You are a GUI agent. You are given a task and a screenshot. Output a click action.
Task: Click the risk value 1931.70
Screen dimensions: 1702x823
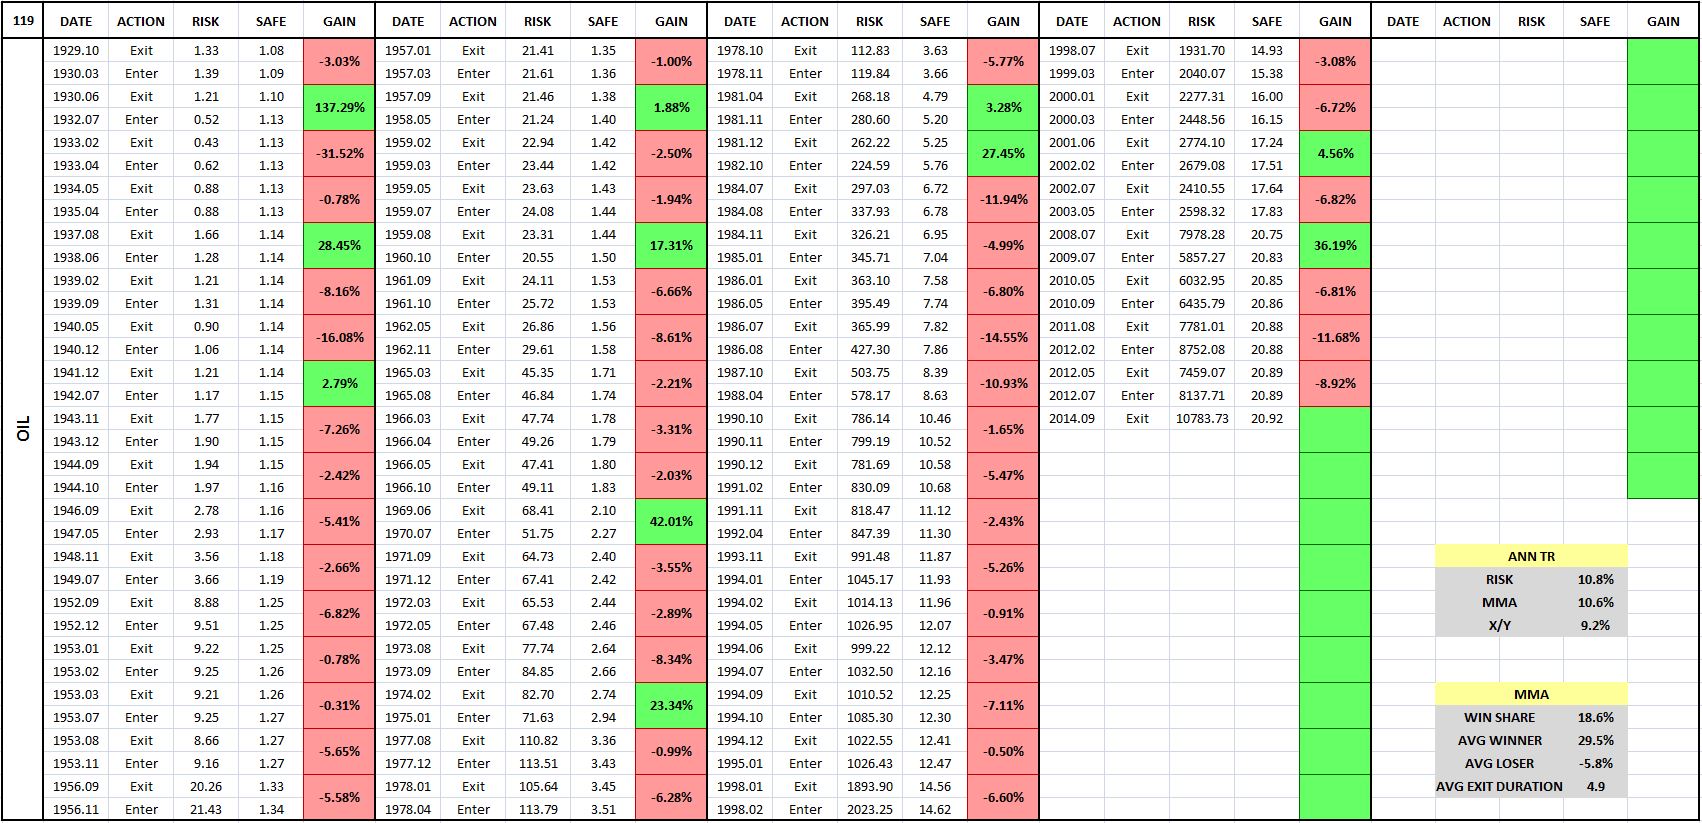pyautogui.click(x=1202, y=50)
